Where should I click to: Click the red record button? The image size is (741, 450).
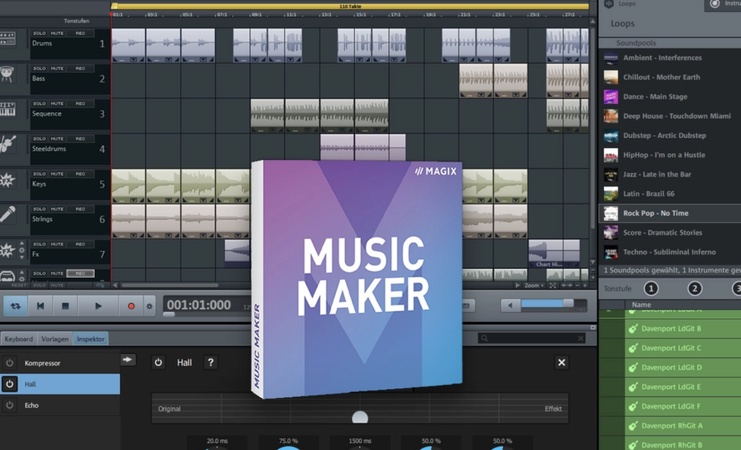click(x=131, y=306)
